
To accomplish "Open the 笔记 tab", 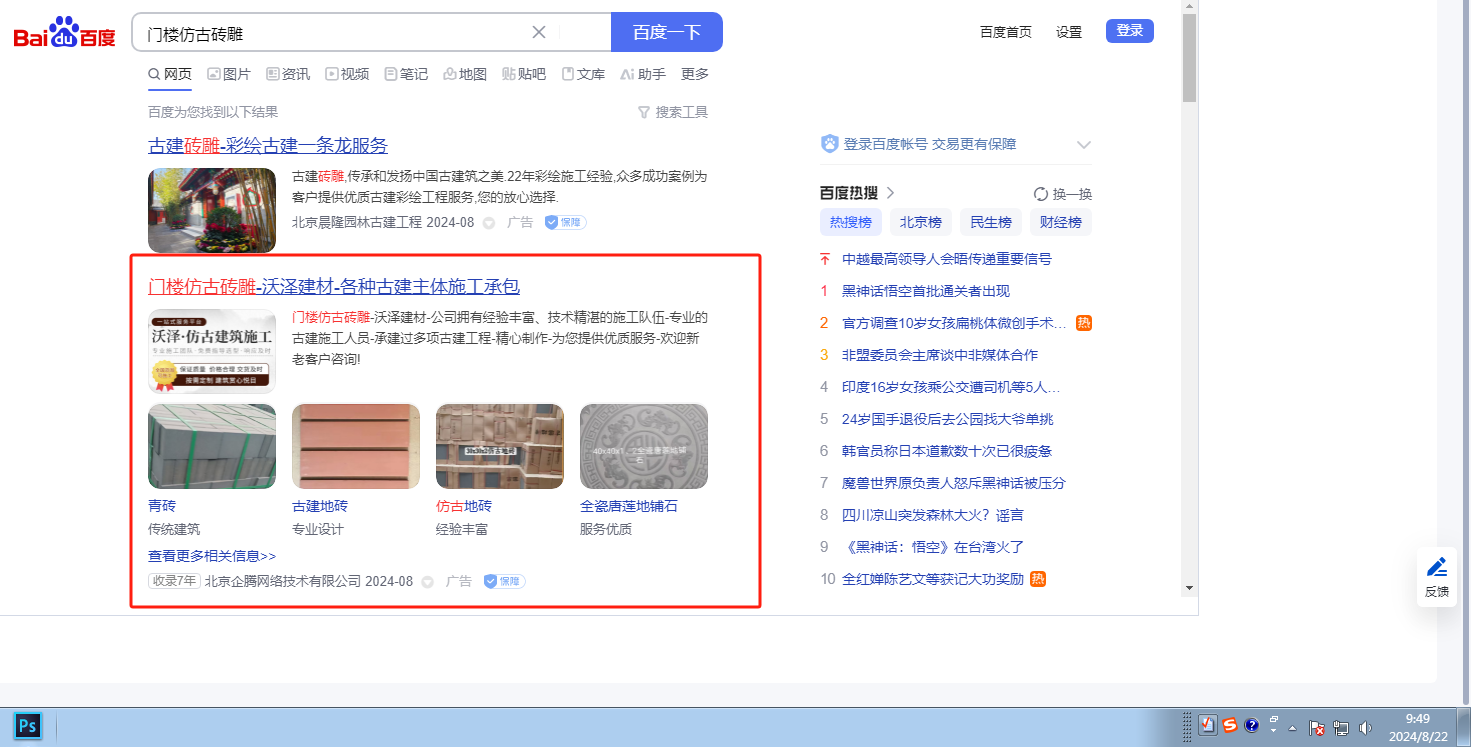I will [406, 74].
